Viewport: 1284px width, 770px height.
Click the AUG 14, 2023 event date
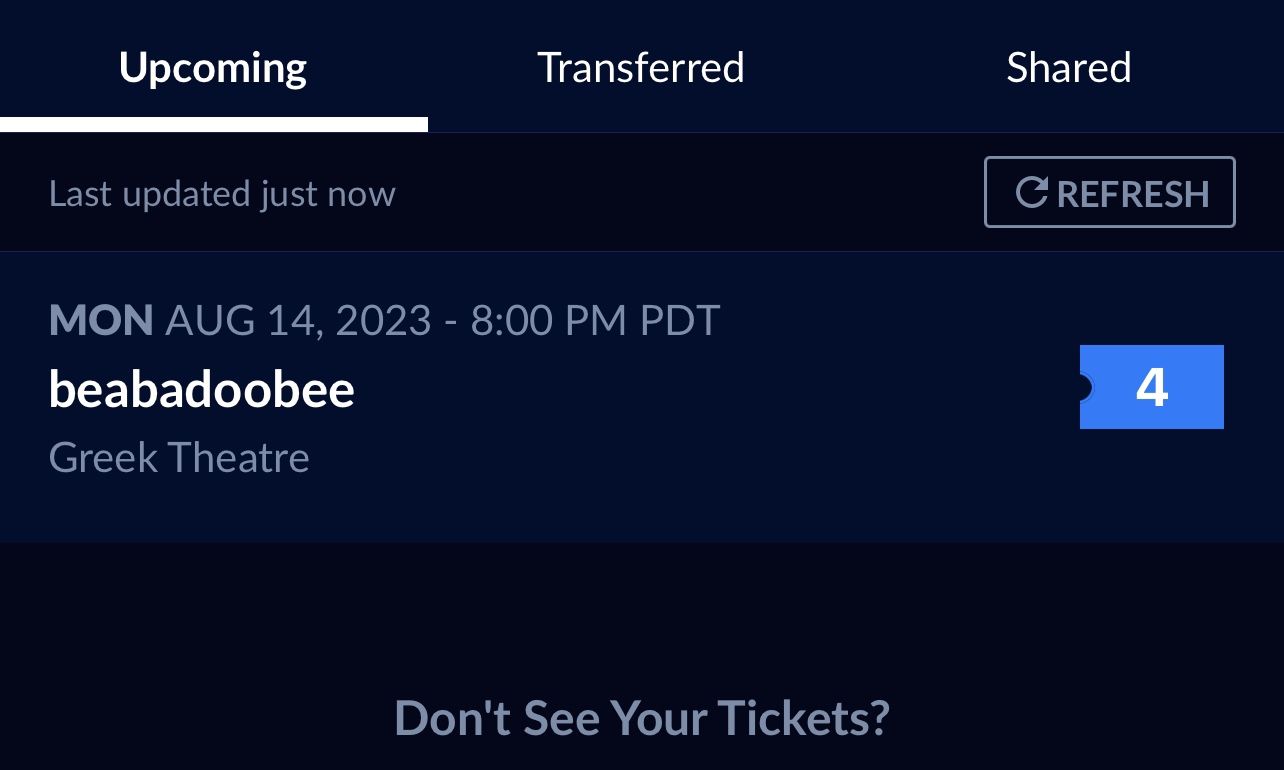[298, 321]
